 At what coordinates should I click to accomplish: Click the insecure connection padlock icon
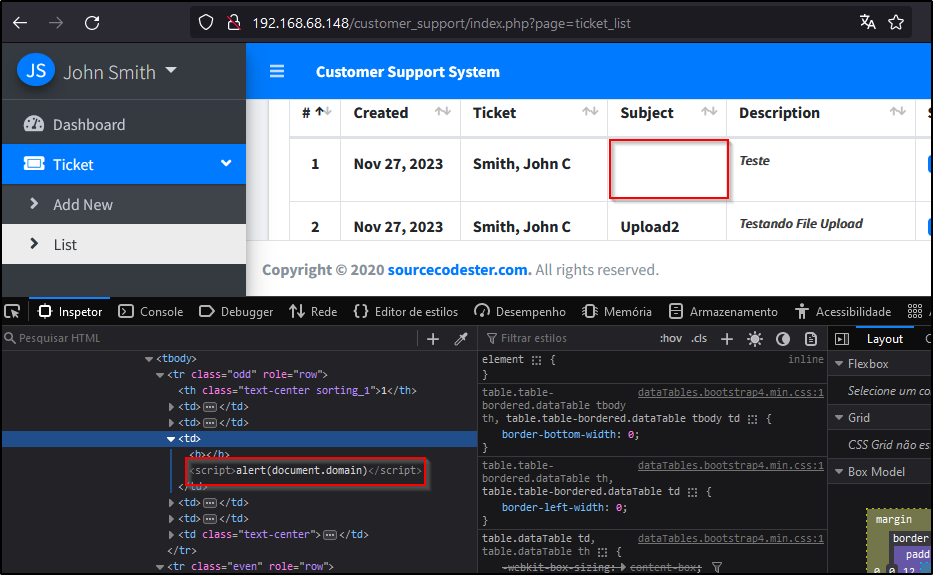(x=234, y=23)
